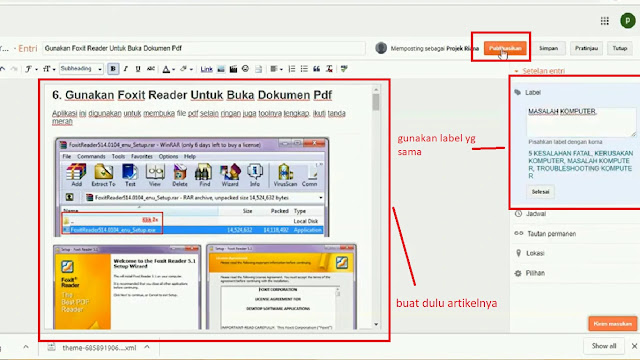The height and width of the screenshot is (360, 640).
Task: Click the article heading in the editor
Action: coord(192,95)
